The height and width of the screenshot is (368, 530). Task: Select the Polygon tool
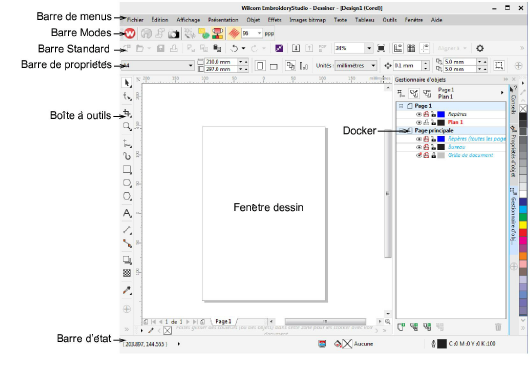click(x=127, y=196)
